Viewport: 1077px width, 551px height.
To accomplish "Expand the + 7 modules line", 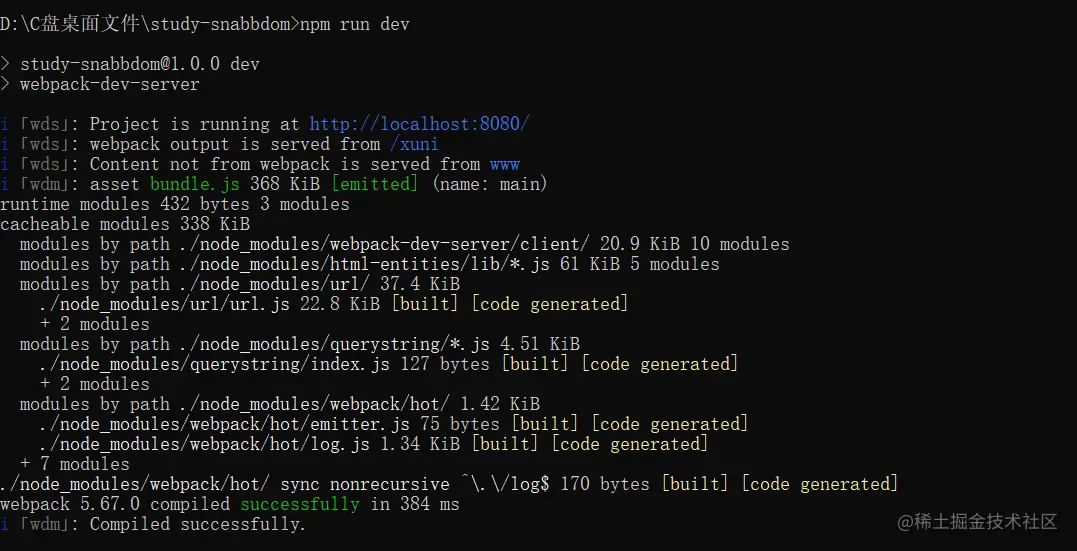I will click(x=74, y=464).
